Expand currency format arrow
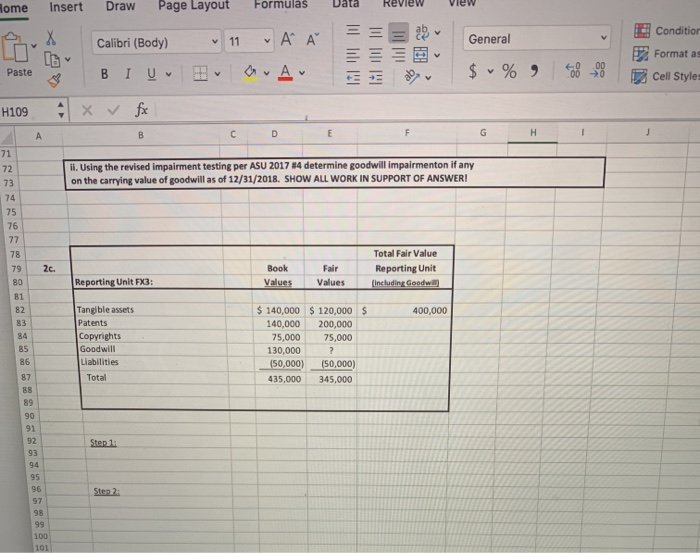 490,71
